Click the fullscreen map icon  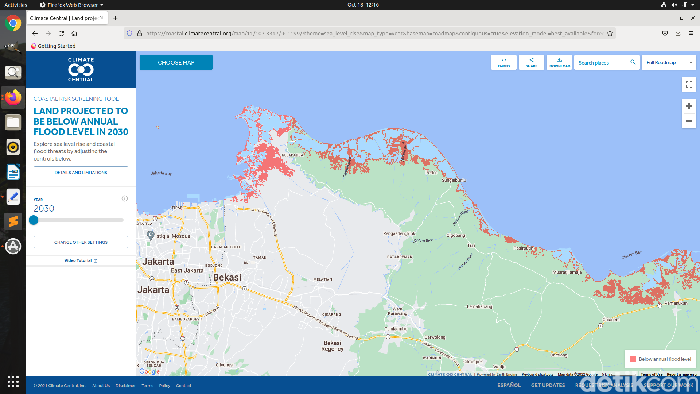[688, 84]
